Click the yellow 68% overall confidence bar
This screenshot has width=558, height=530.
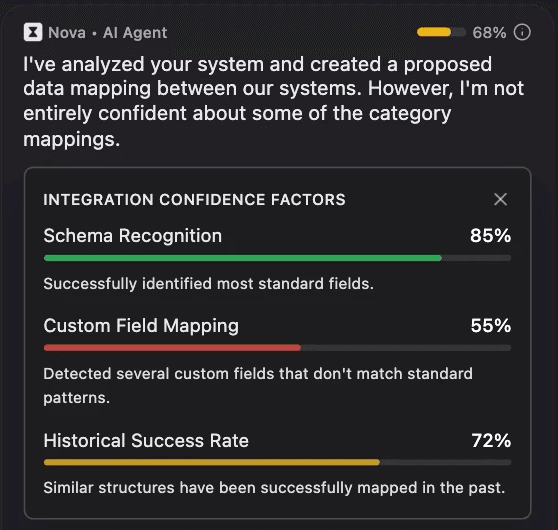[x=441, y=32]
